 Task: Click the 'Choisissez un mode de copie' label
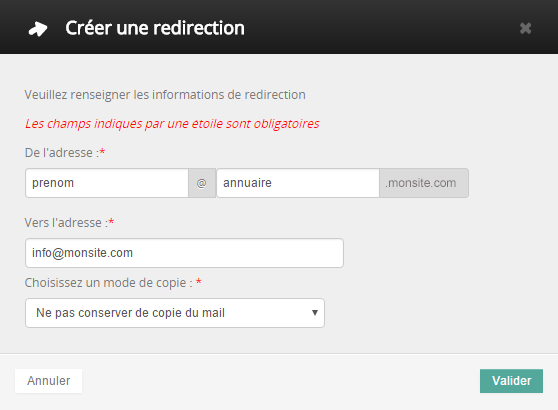pos(109,283)
